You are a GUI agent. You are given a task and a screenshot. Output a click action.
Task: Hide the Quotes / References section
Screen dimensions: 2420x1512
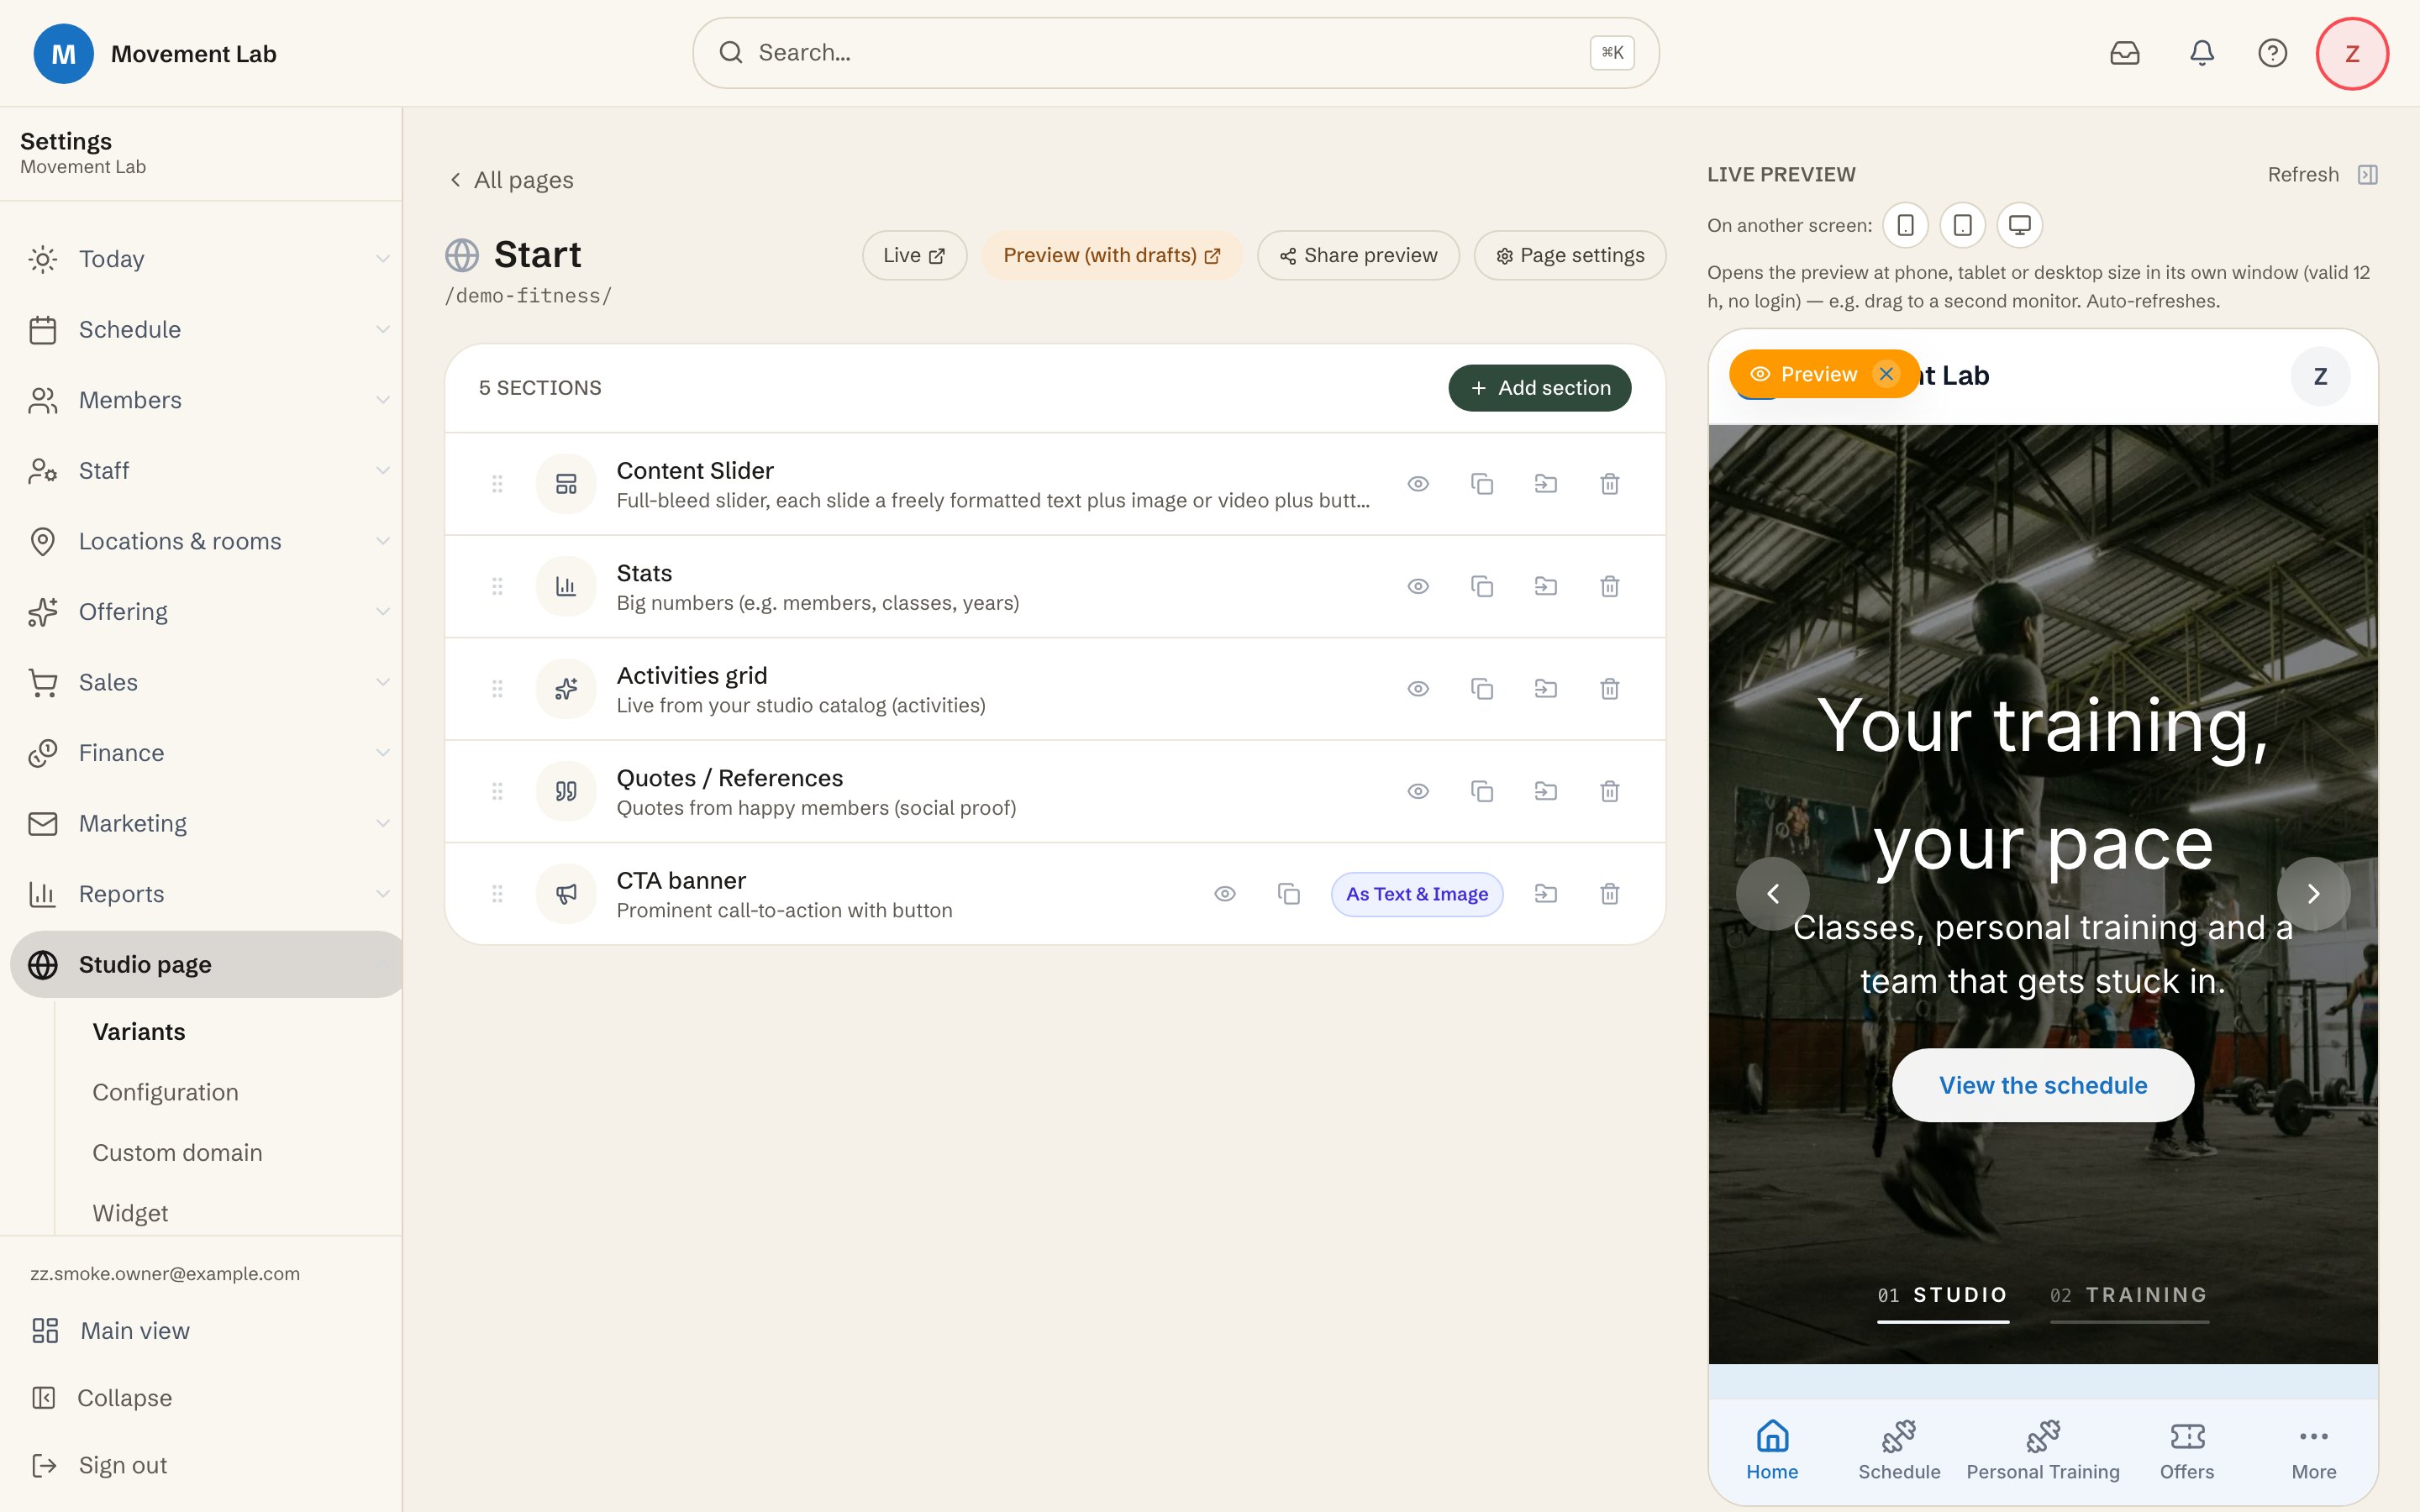point(1418,791)
